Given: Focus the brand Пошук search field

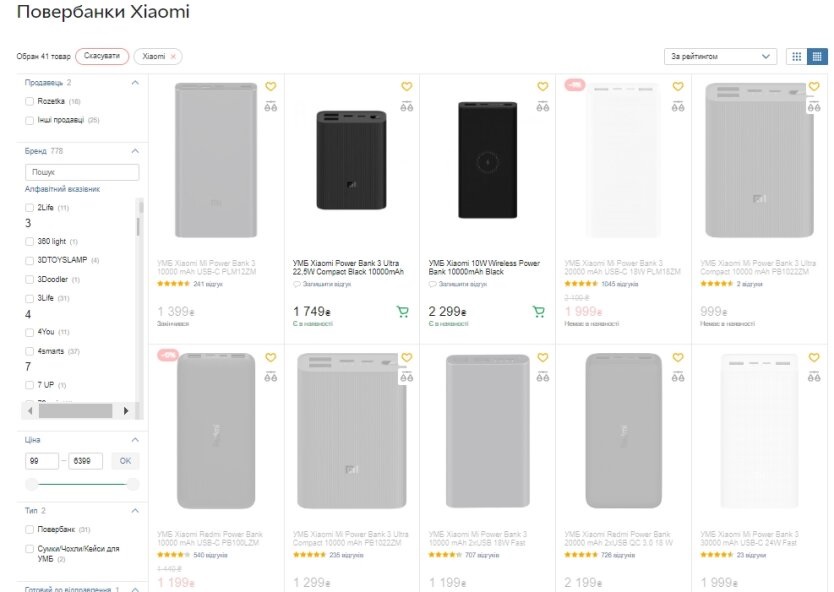Looking at the screenshot, I should pyautogui.click(x=82, y=172).
